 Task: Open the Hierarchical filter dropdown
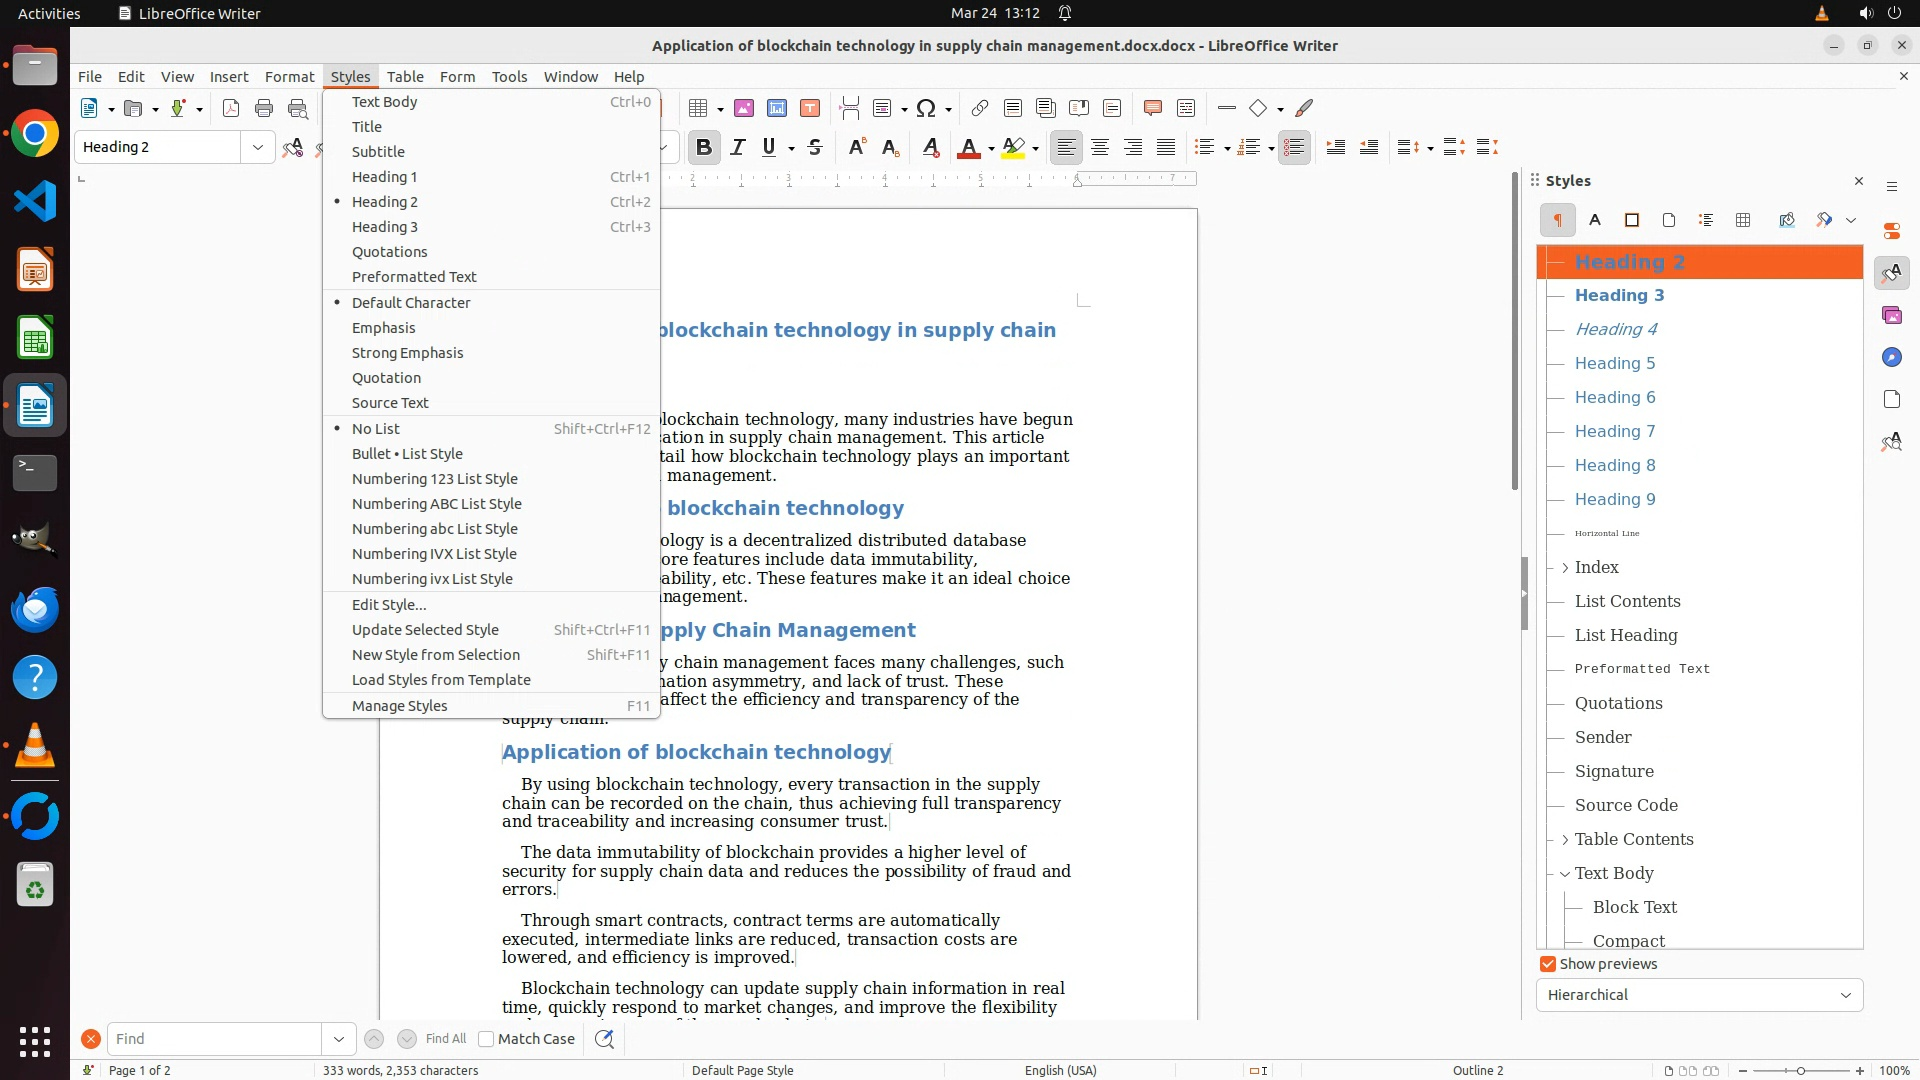[x=1699, y=995]
